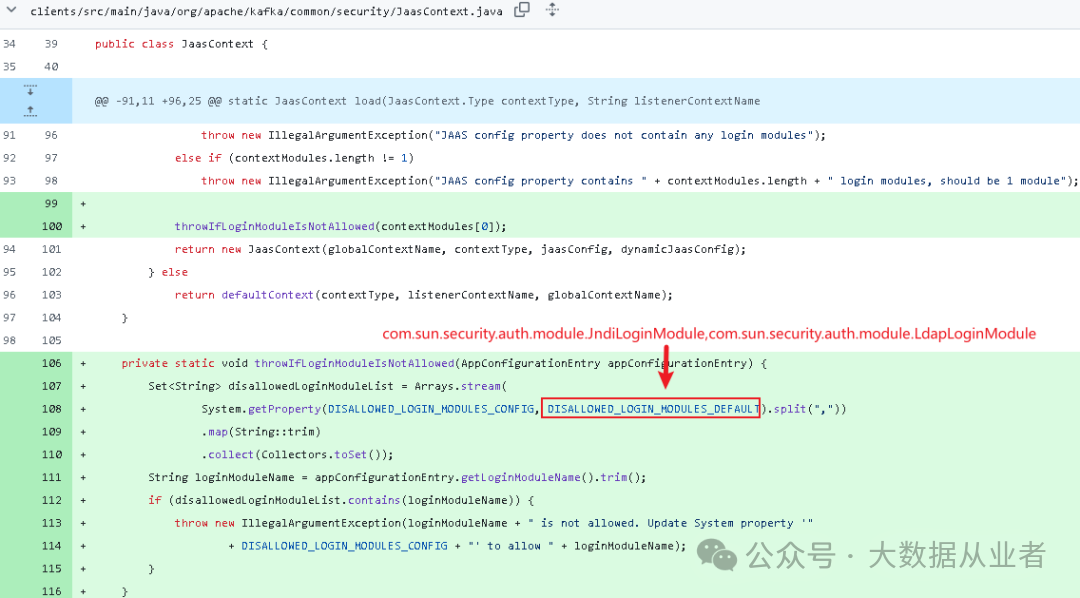Click 'DISALLOWED_LOGIN_MODULES_CONFIG' on line 114
Screen dimensions: 1080x598
click(344, 545)
